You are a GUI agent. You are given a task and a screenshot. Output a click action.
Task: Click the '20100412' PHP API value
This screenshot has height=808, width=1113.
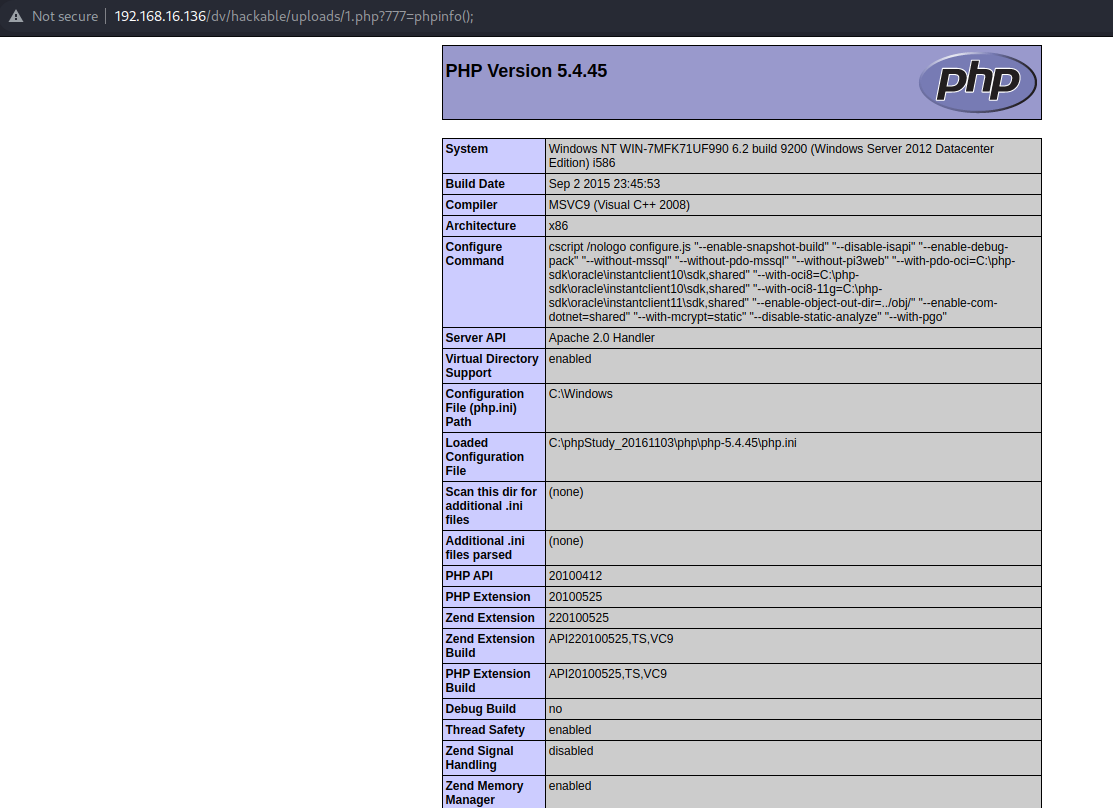pos(575,576)
